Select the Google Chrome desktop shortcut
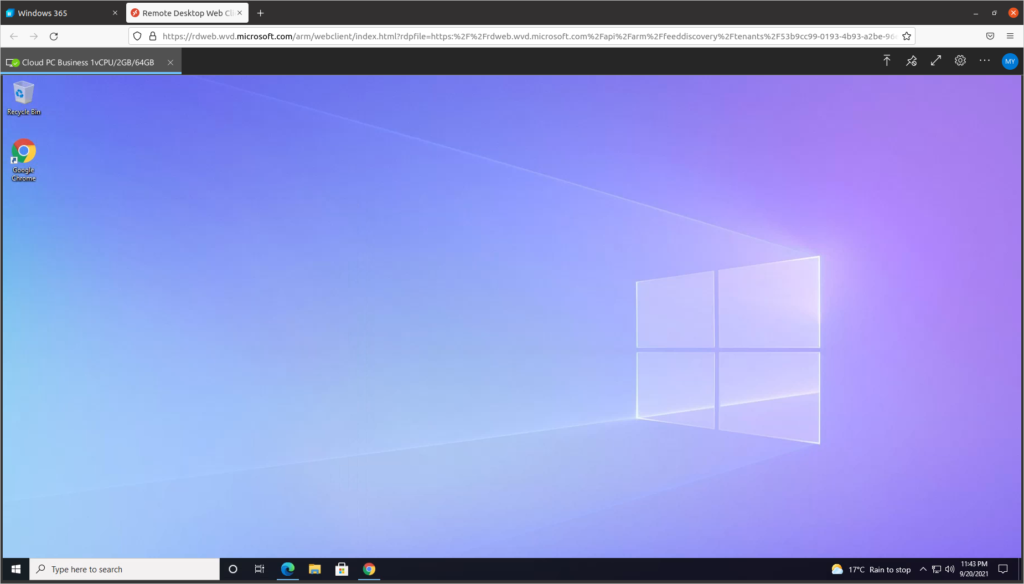 (x=24, y=160)
